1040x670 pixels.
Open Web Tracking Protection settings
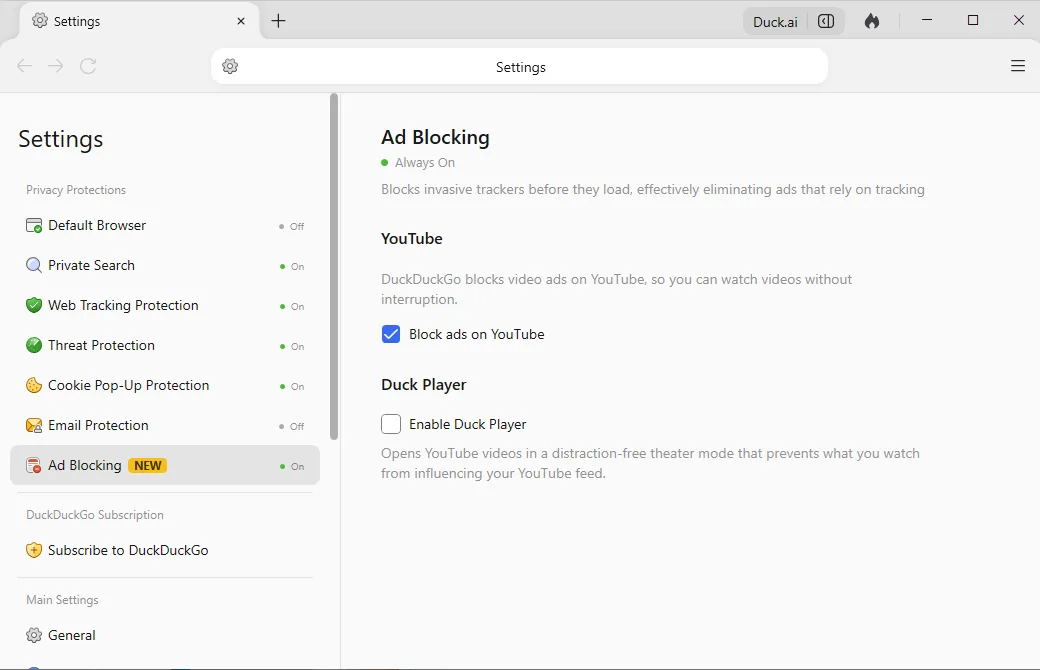(164, 305)
